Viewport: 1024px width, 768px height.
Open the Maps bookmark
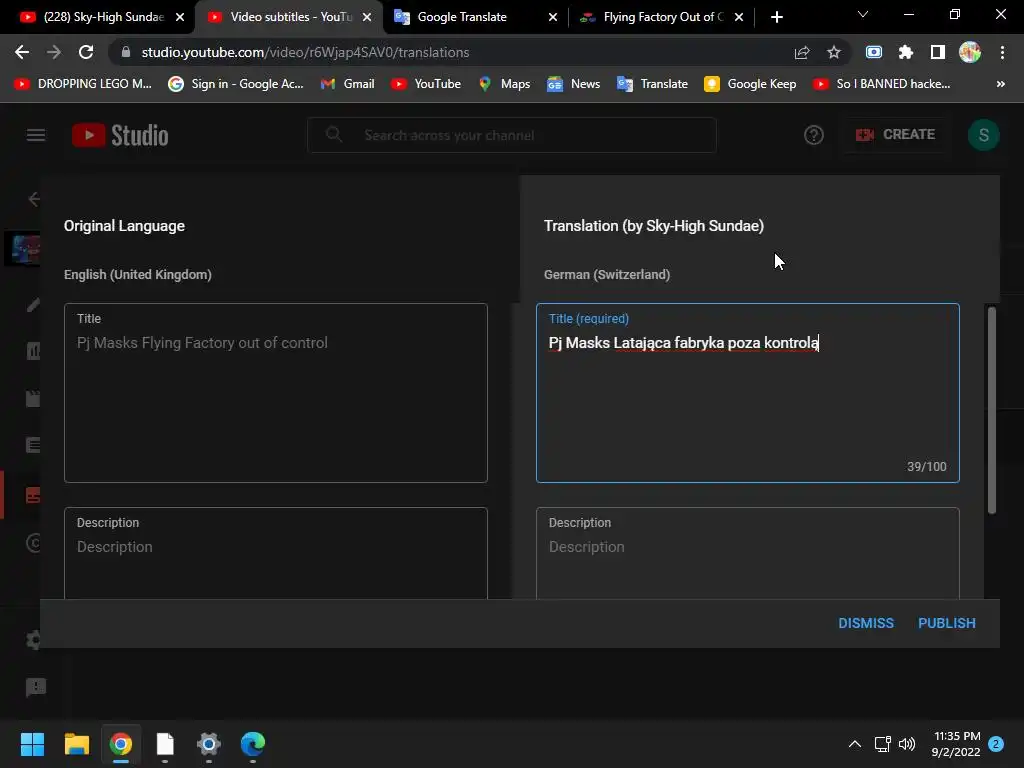504,84
